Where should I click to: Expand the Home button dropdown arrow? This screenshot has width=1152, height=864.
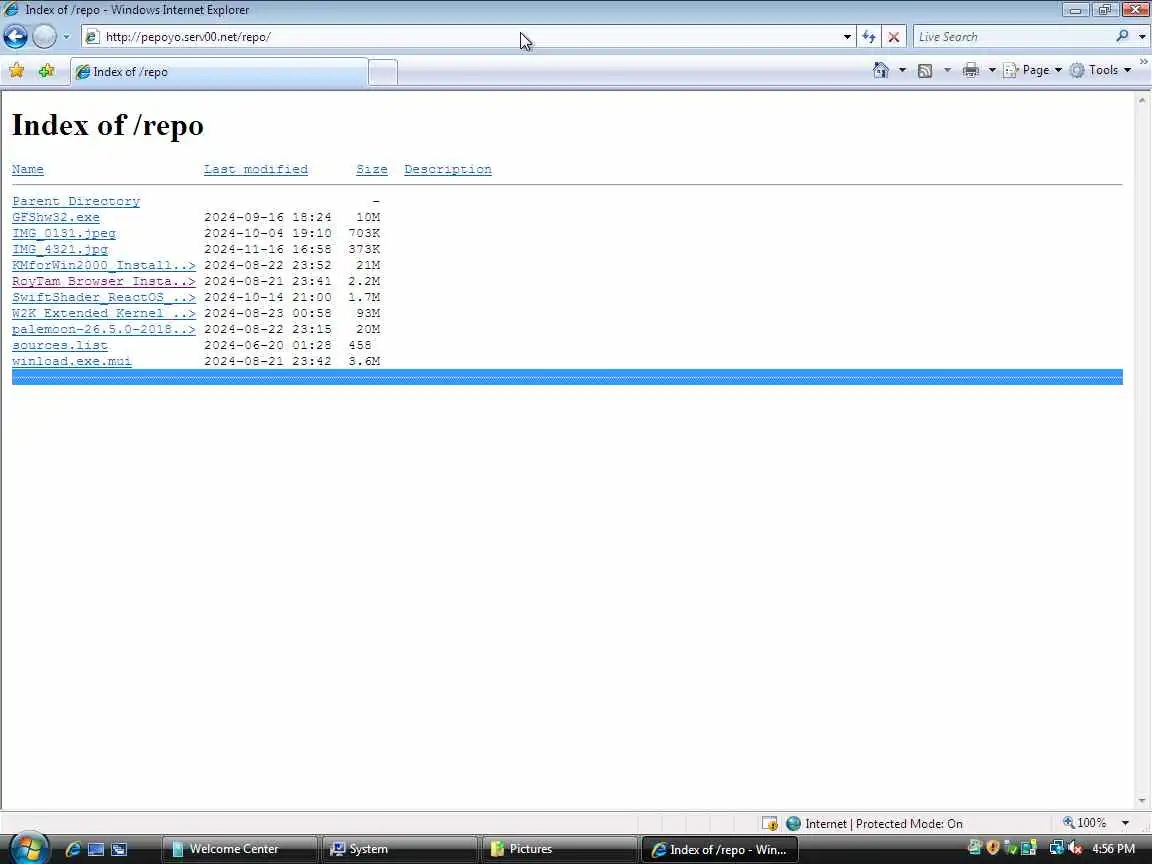[902, 71]
